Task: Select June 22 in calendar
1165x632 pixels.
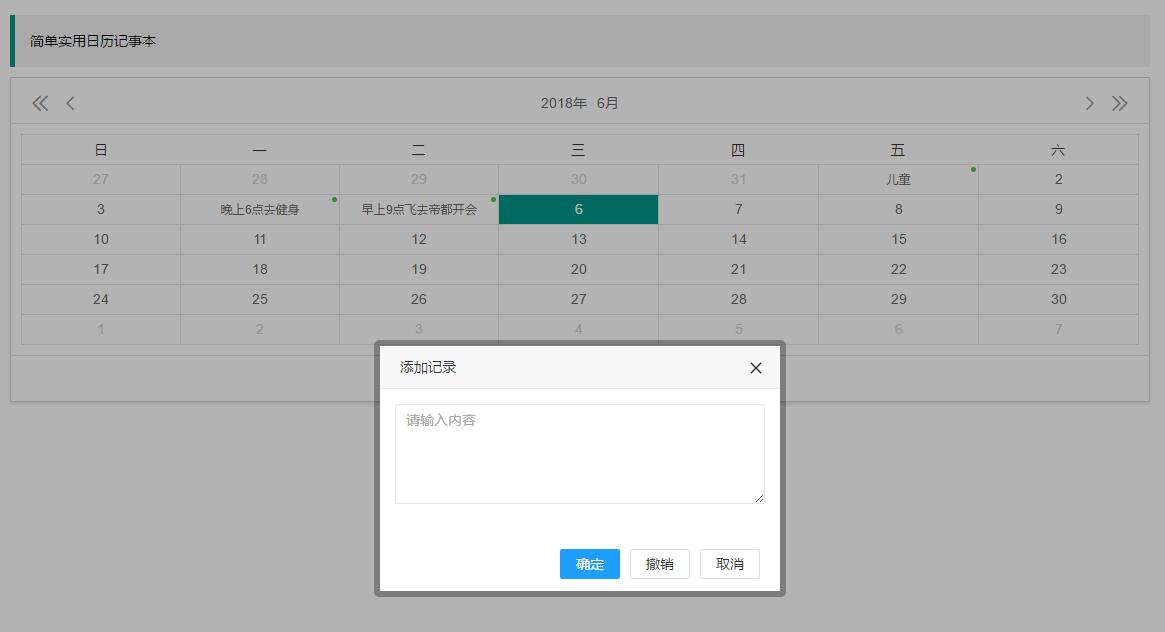Action: click(x=898, y=269)
